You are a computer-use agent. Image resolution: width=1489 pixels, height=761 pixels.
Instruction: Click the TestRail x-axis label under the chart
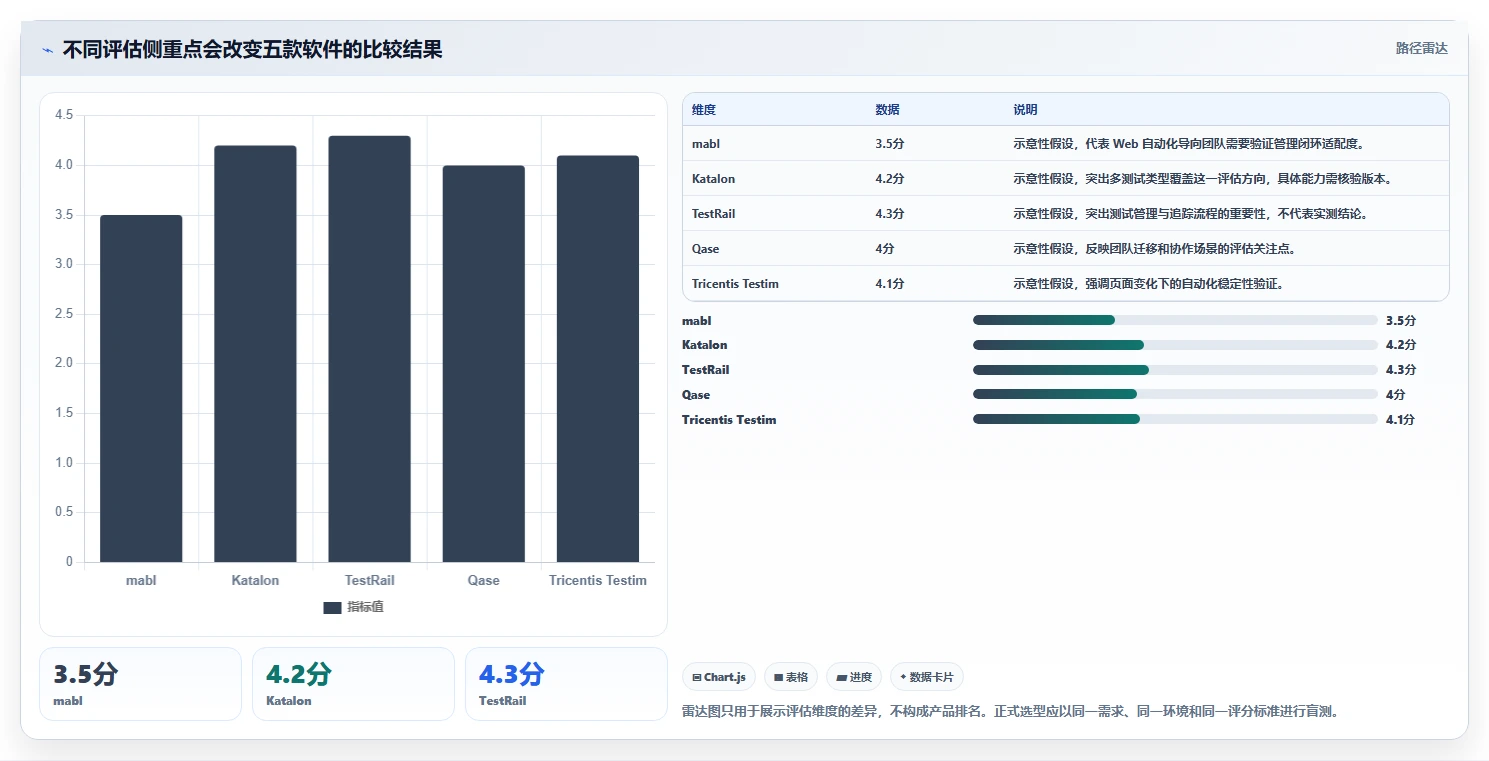(369, 580)
